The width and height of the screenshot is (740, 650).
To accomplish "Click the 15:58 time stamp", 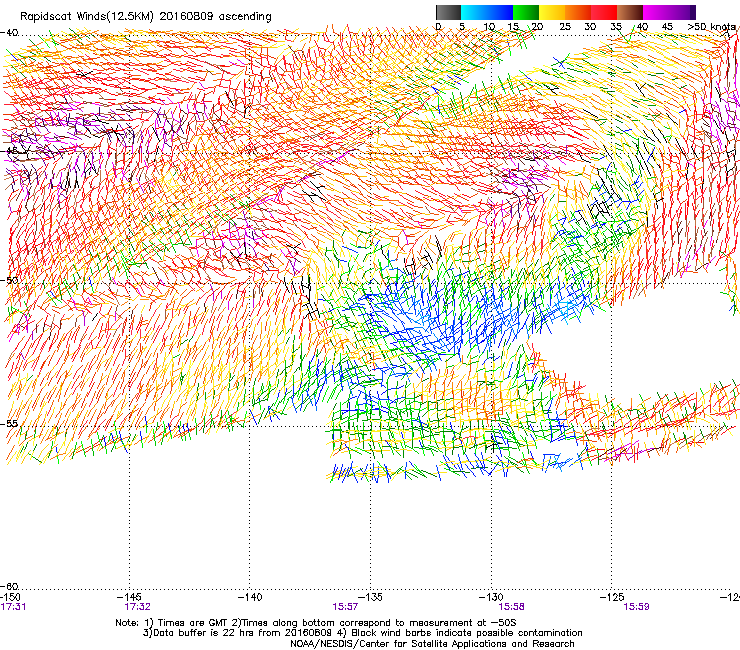I will pos(512,607).
